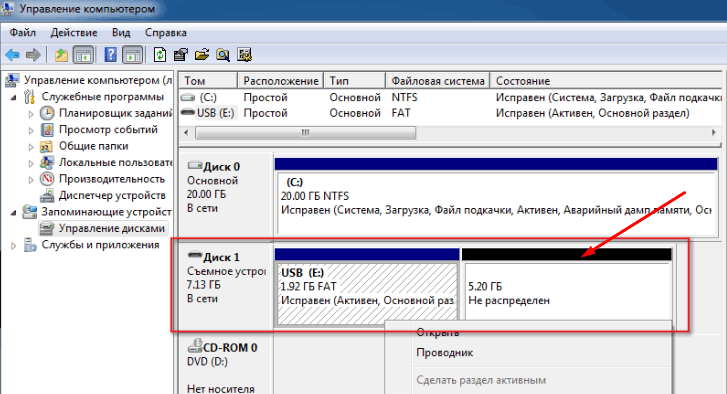
Task: Choose Проводник in context menu
Action: (445, 353)
